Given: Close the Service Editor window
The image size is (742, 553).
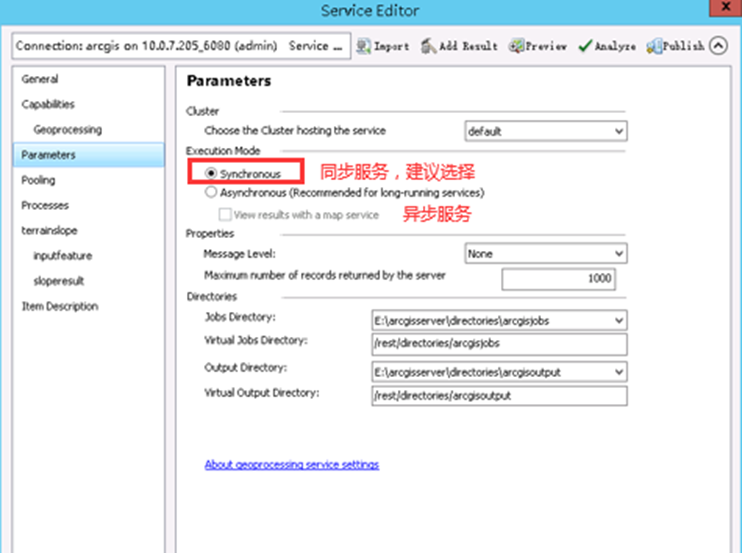Looking at the screenshot, I should 726,7.
